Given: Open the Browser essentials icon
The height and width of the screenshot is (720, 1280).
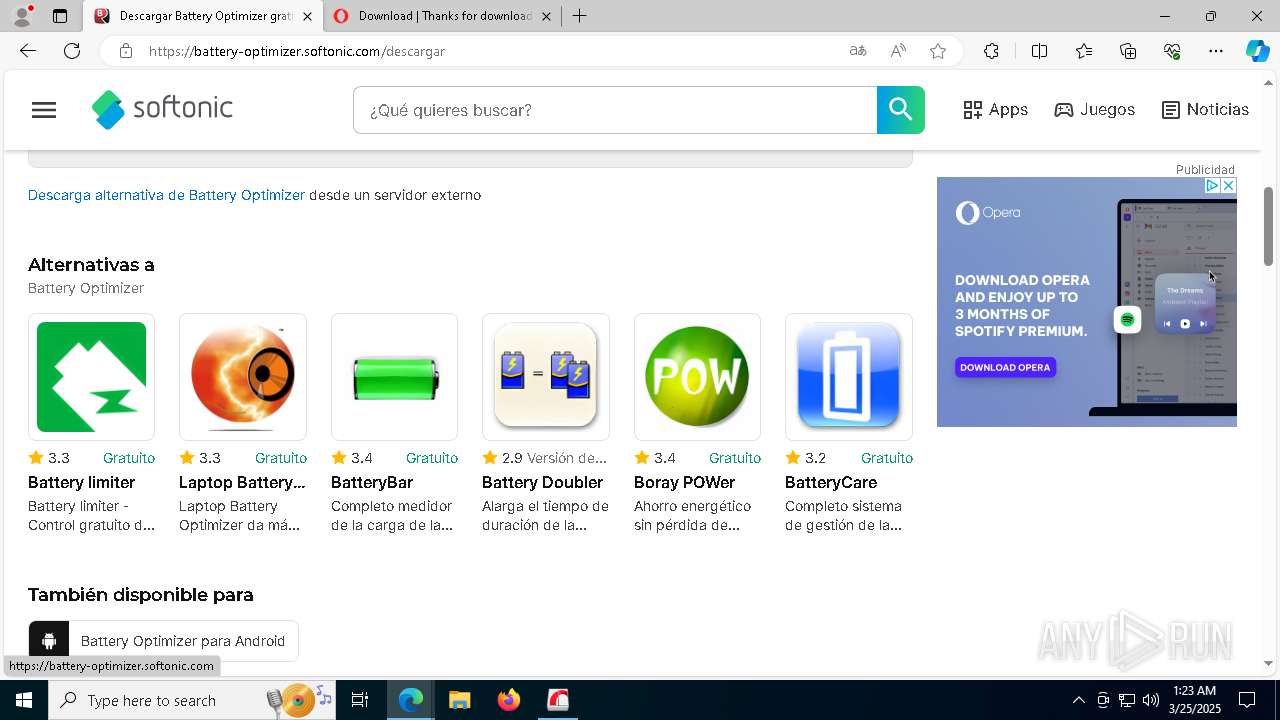Looking at the screenshot, I should click(1172, 51).
